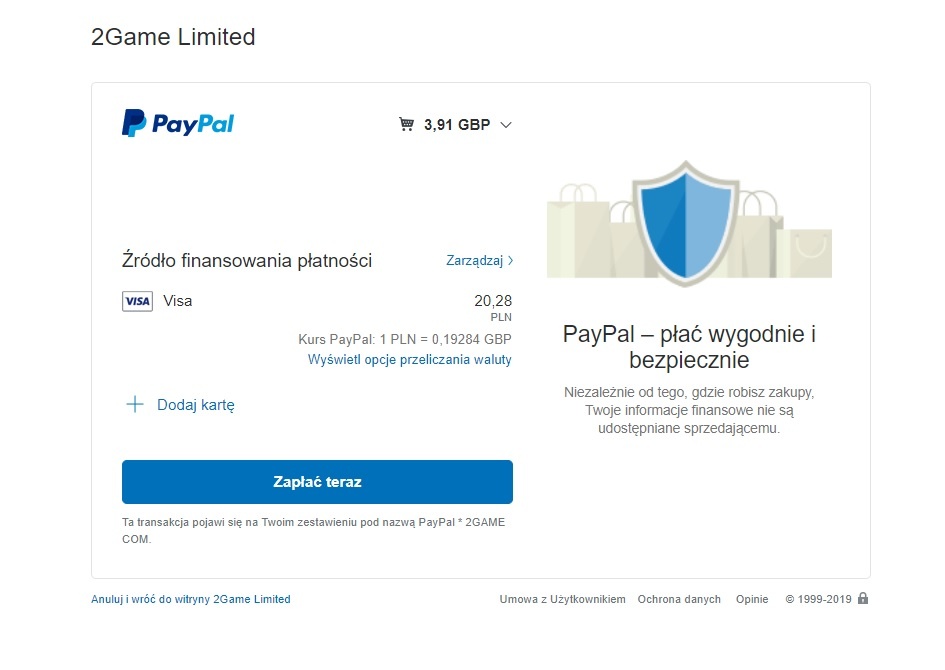
Task: Click the Zapłać teraz button
Action: [x=318, y=482]
